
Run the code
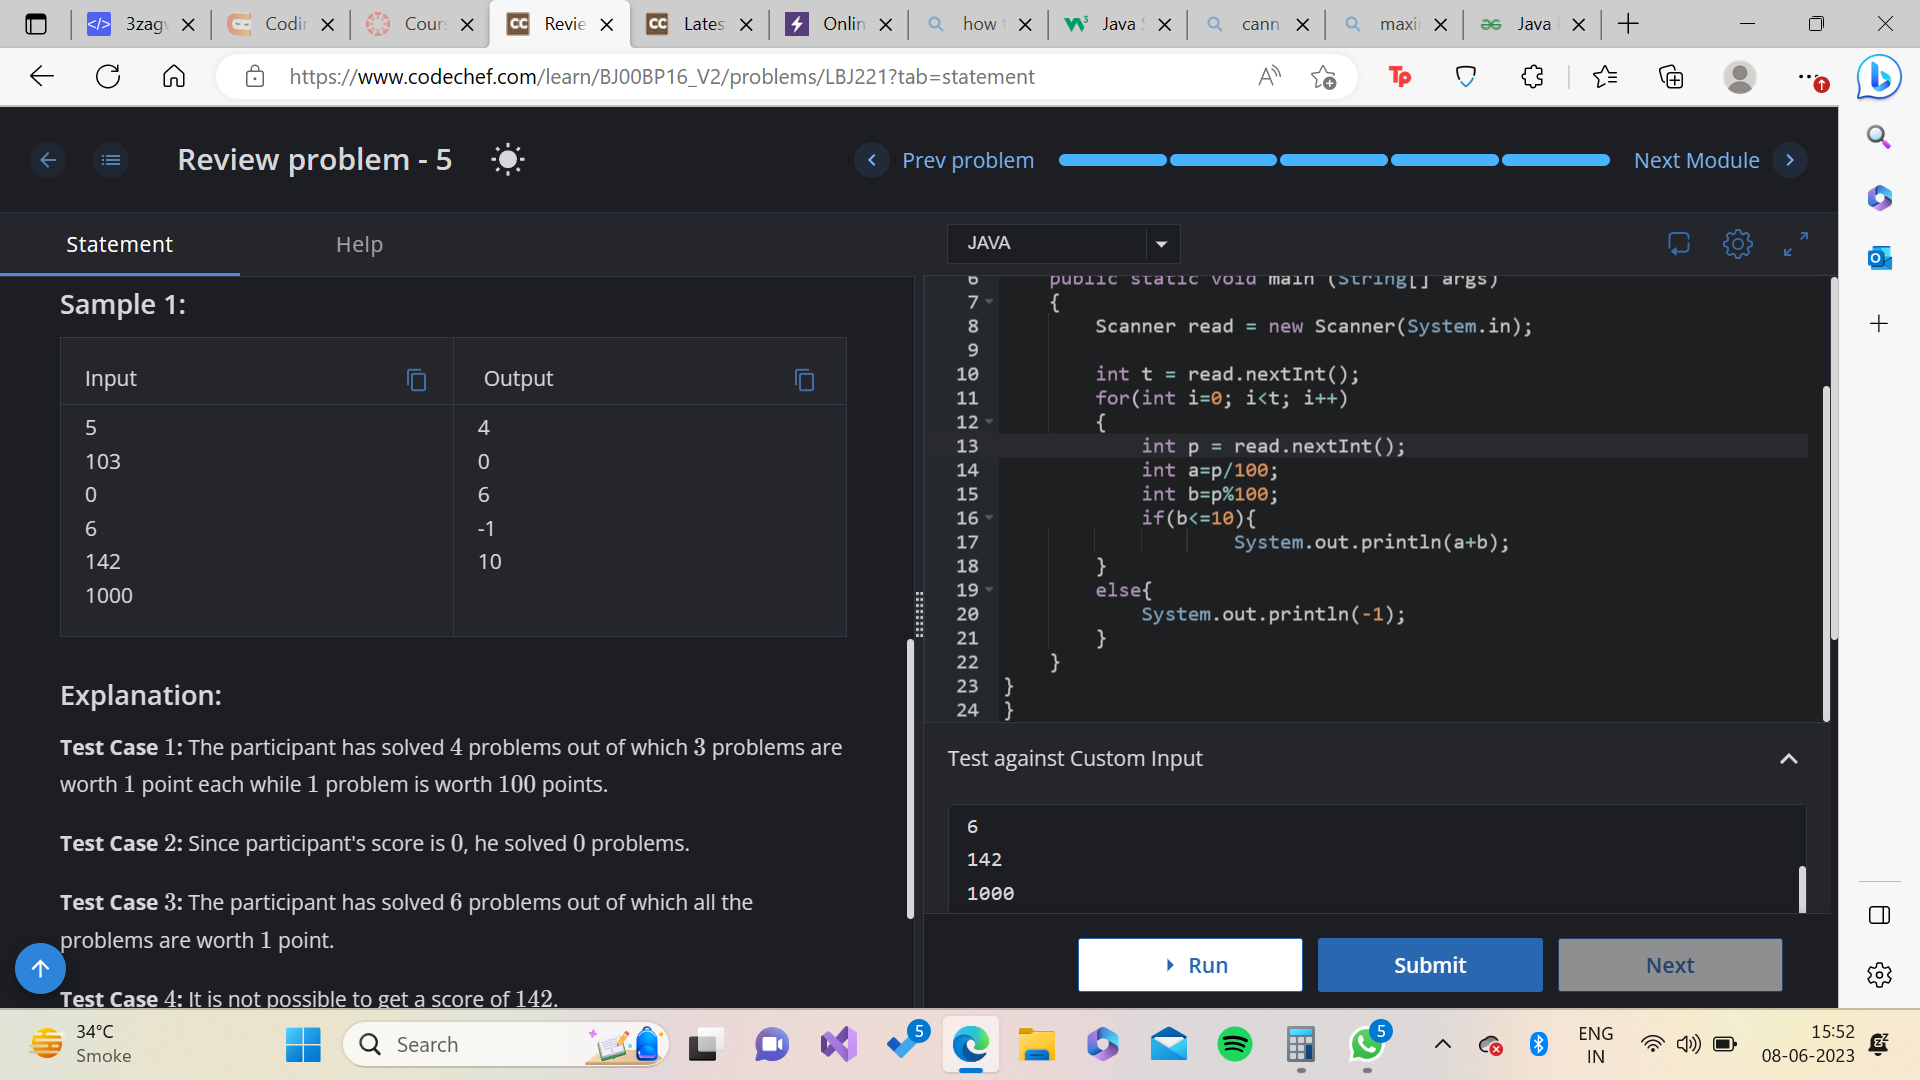coord(1190,965)
